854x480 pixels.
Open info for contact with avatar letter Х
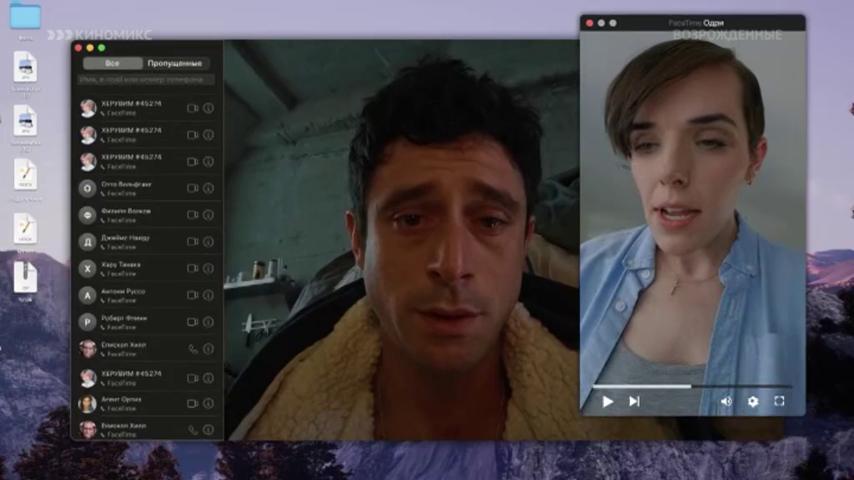point(208,269)
